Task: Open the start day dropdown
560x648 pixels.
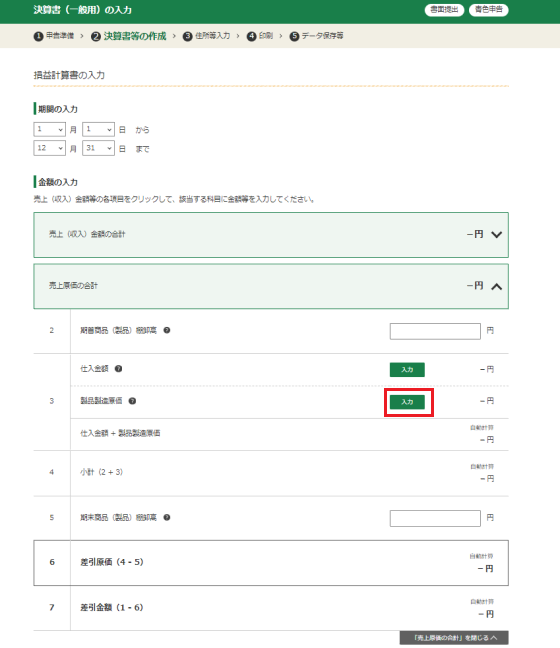Action: pos(98,129)
